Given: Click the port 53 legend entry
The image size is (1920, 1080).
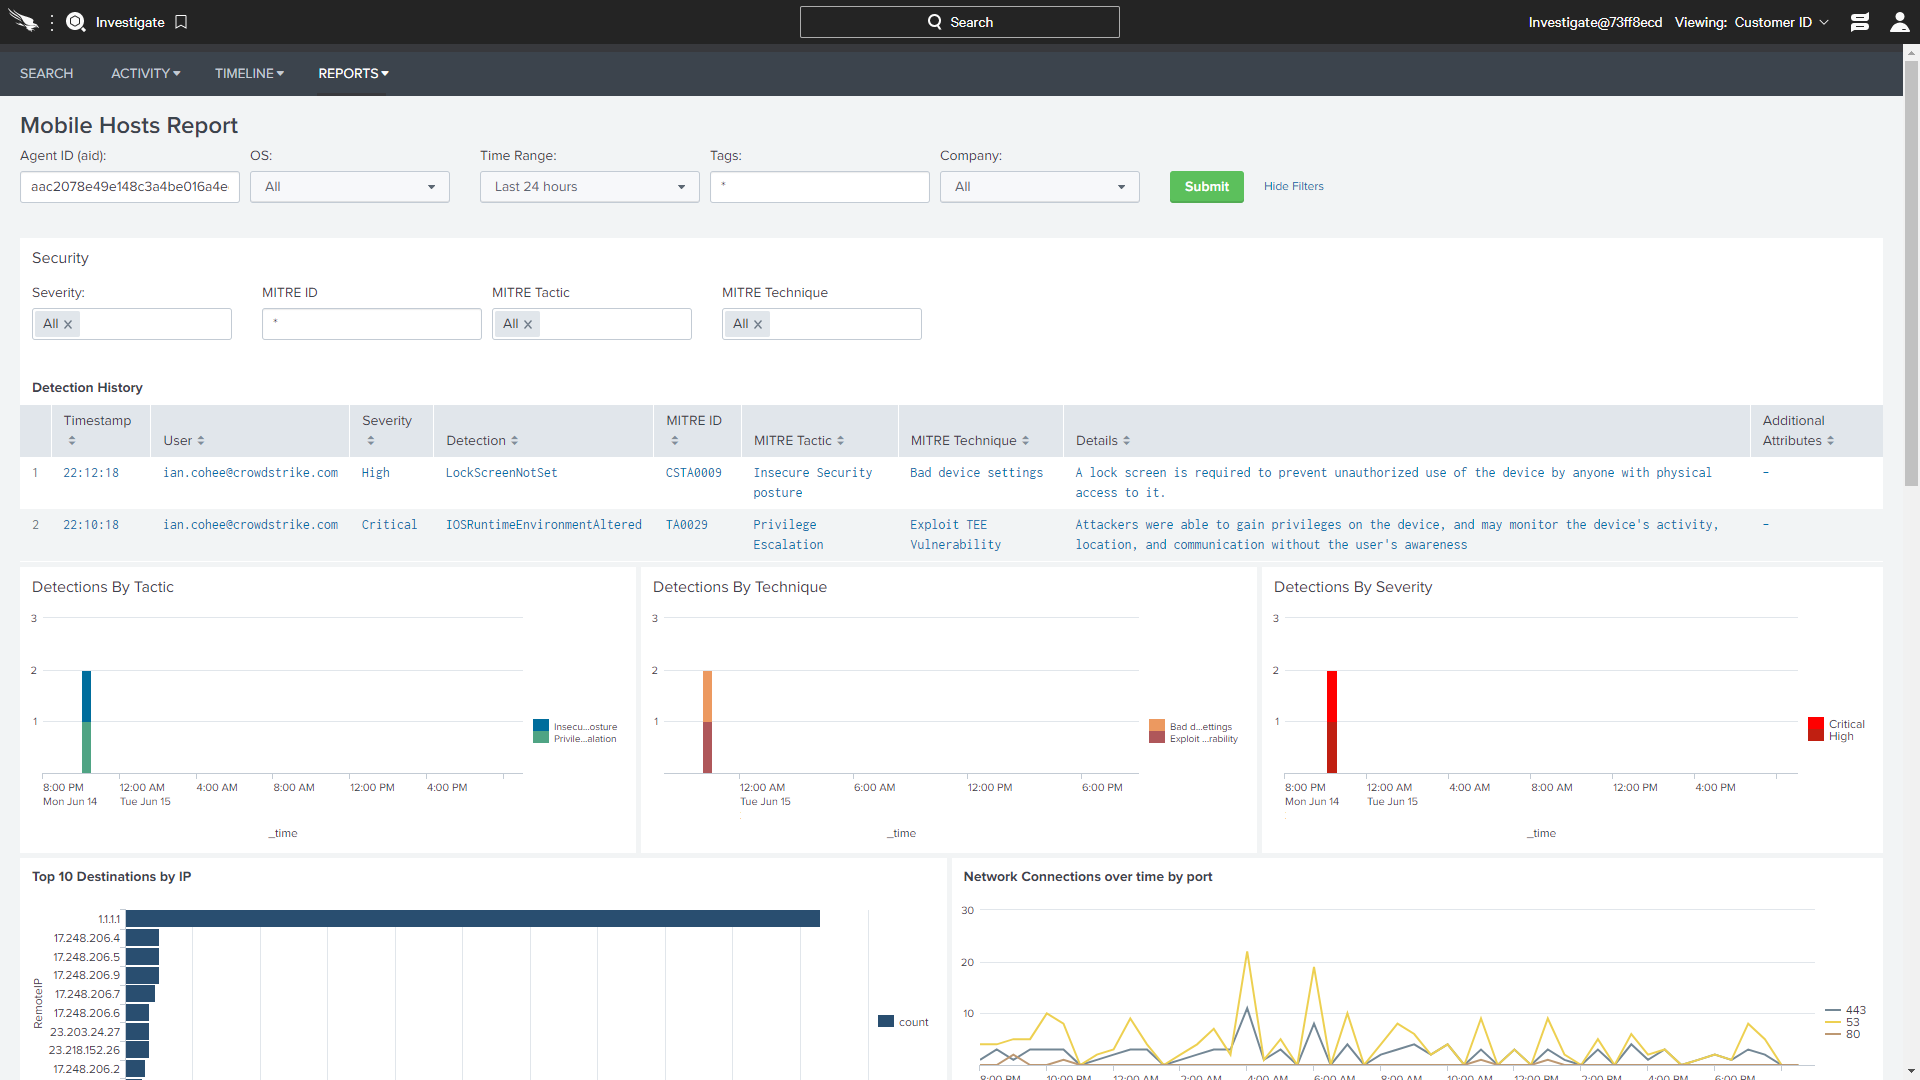Looking at the screenshot, I should pyautogui.click(x=1843, y=1022).
